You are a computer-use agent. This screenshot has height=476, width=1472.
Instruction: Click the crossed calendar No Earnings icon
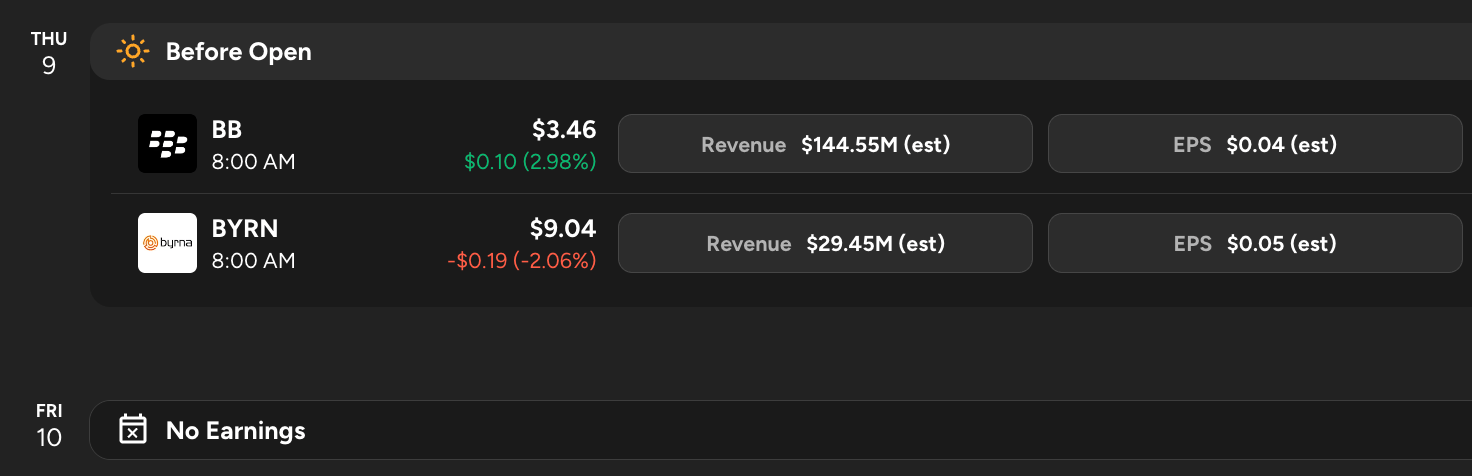coord(132,430)
